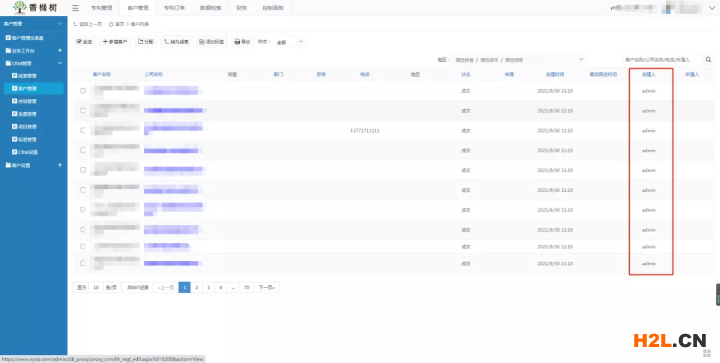Click the customer search input field
720x363 pixels.
pyautogui.click(x=663, y=60)
